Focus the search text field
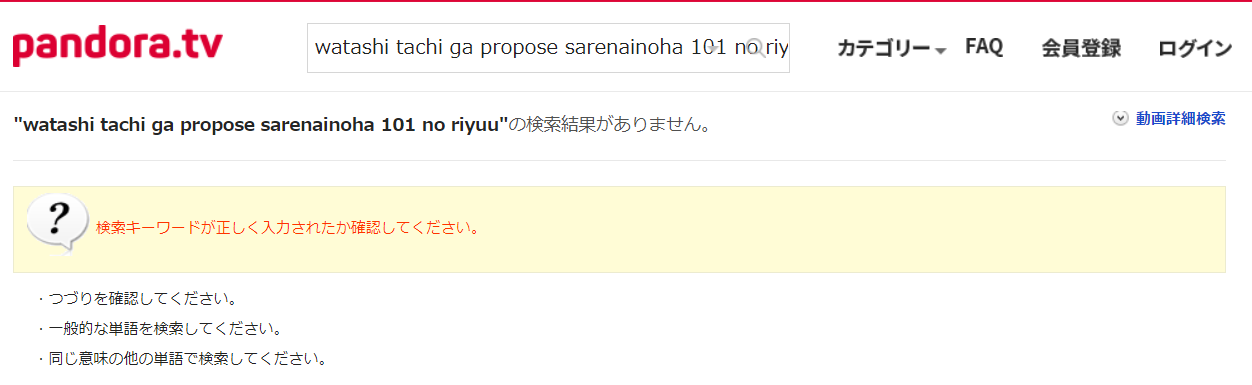The height and width of the screenshot is (385, 1252). (x=548, y=48)
